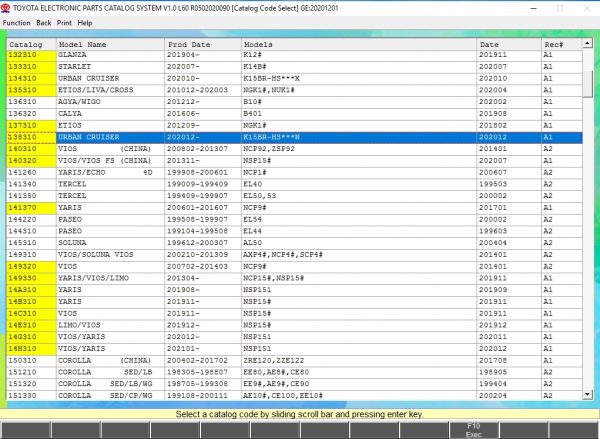The width and height of the screenshot is (600, 439).
Task: Select the CALYA model row
Action: (294, 114)
